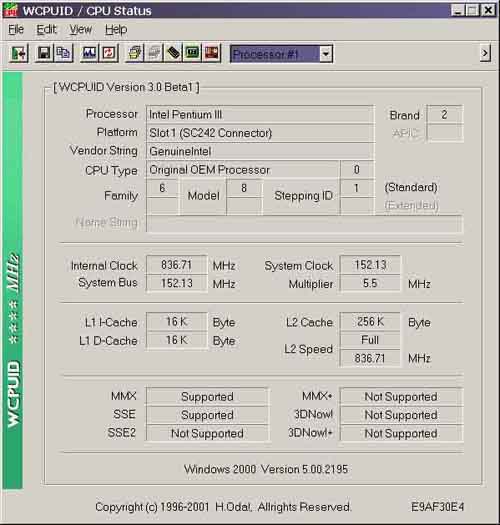Click the MMX Supported field

pyautogui.click(x=207, y=397)
